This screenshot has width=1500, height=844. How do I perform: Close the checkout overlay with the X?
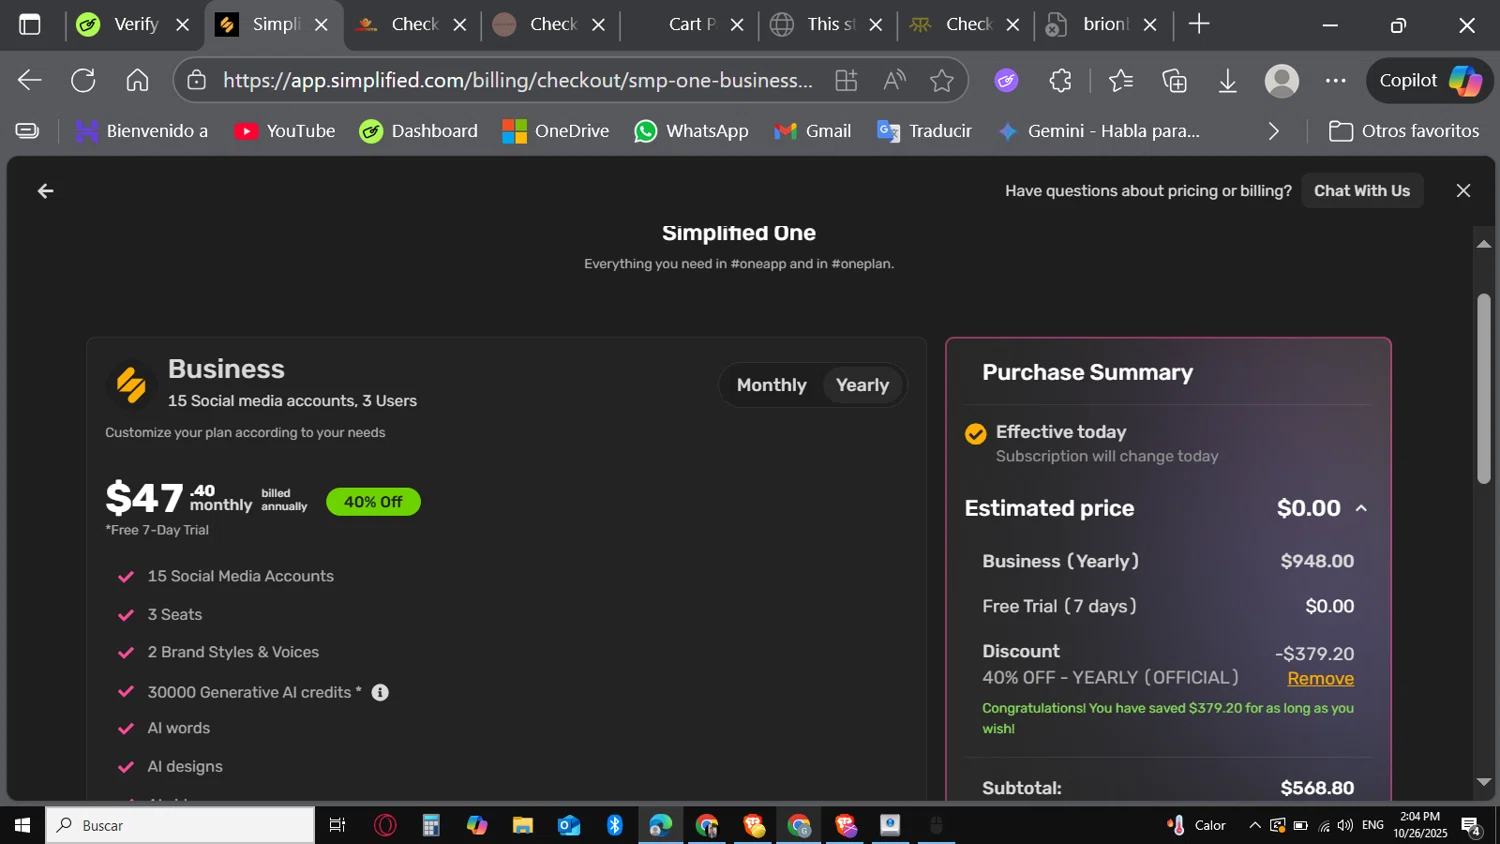(x=1463, y=190)
